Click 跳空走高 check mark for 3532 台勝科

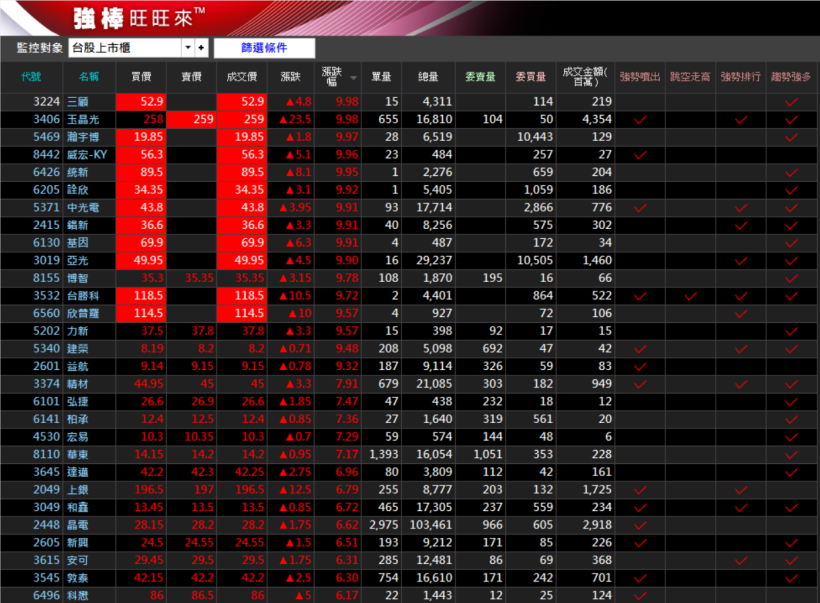click(x=690, y=296)
